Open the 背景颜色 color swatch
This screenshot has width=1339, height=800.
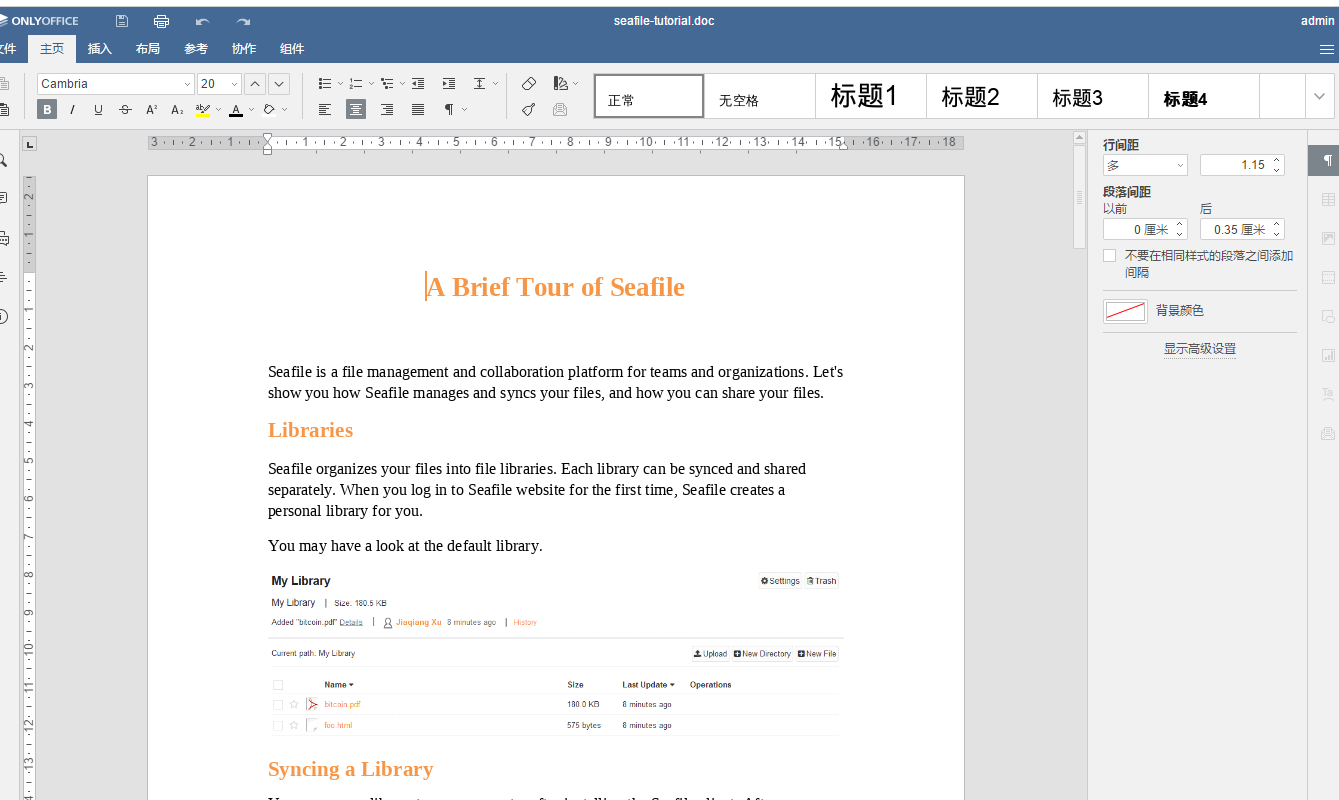click(x=1125, y=311)
